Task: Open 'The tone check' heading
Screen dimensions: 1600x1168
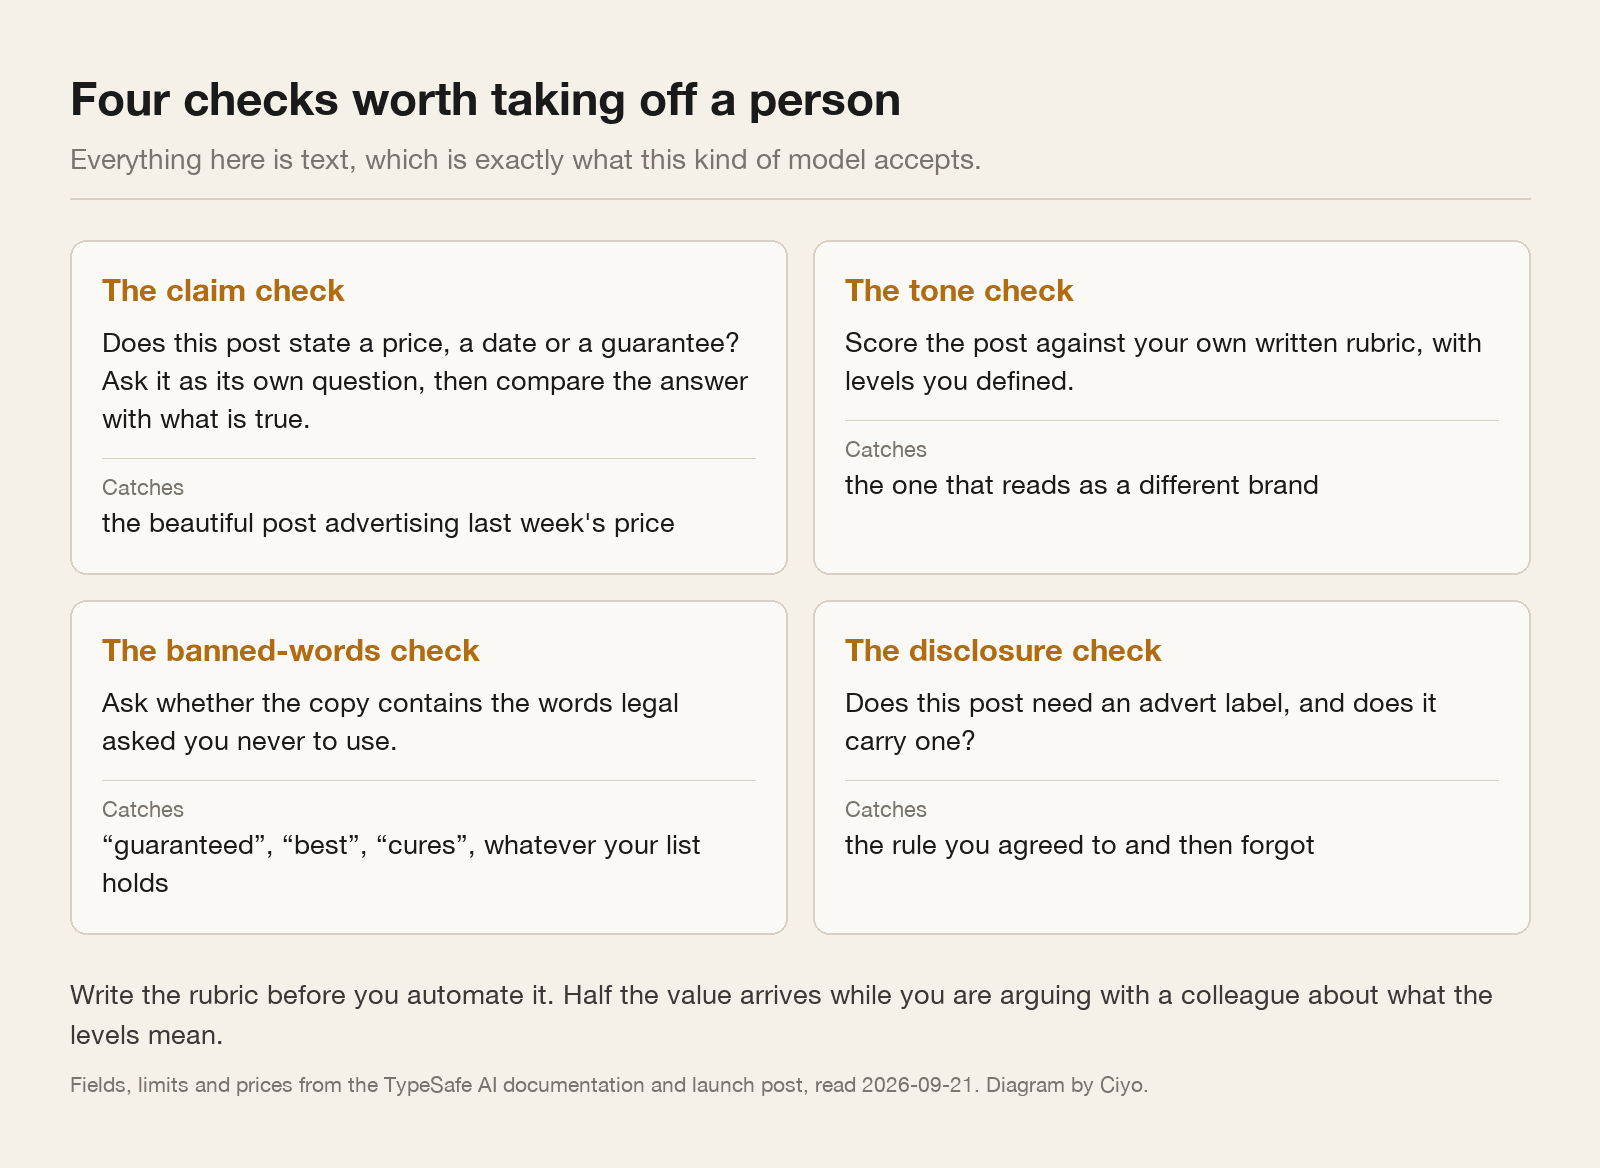Action: click(959, 291)
